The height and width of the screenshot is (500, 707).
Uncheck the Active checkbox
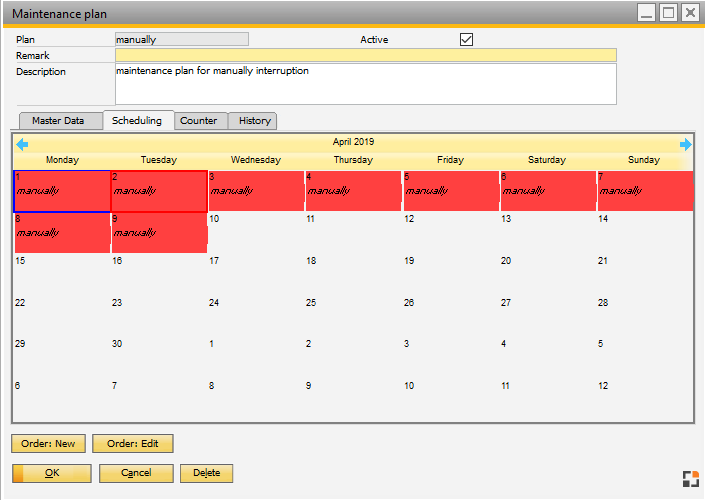pos(466,40)
